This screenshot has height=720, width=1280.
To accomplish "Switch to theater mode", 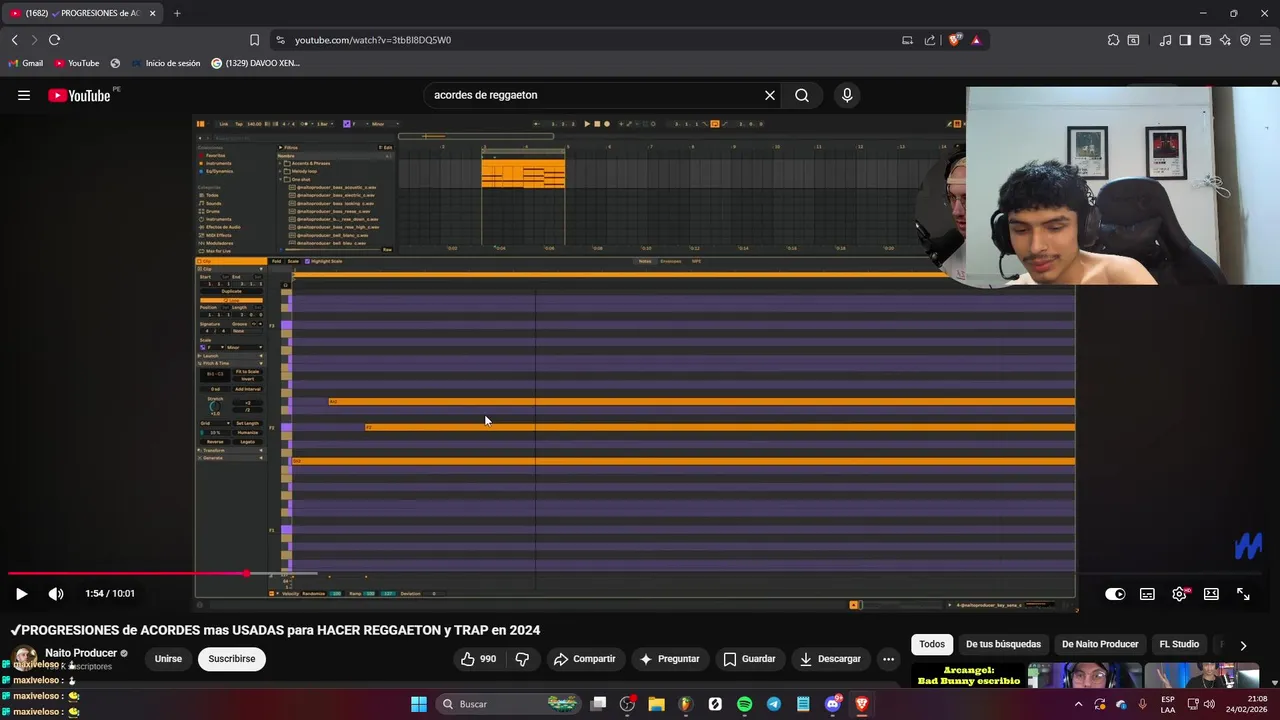I will pyautogui.click(x=1211, y=593).
